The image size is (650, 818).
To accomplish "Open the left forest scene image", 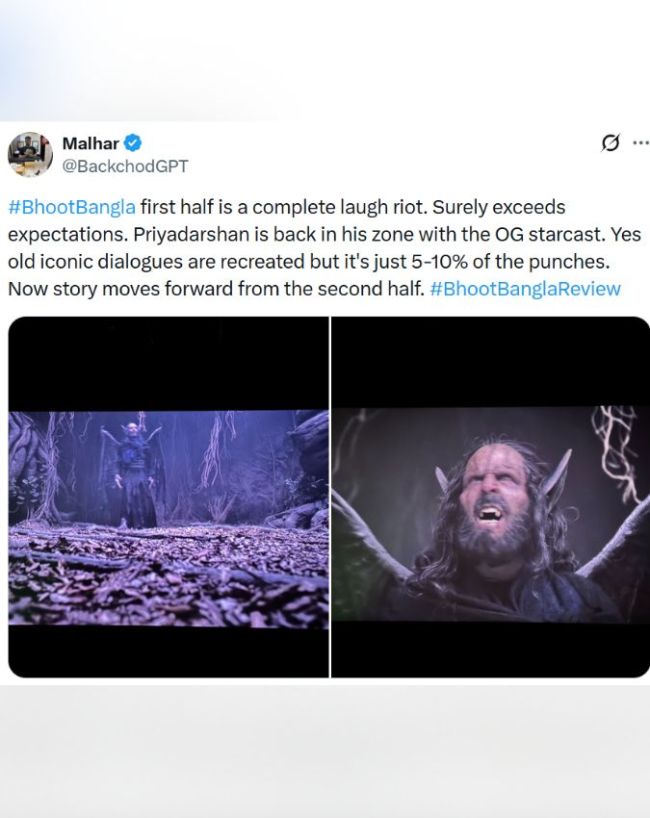I will pos(168,497).
